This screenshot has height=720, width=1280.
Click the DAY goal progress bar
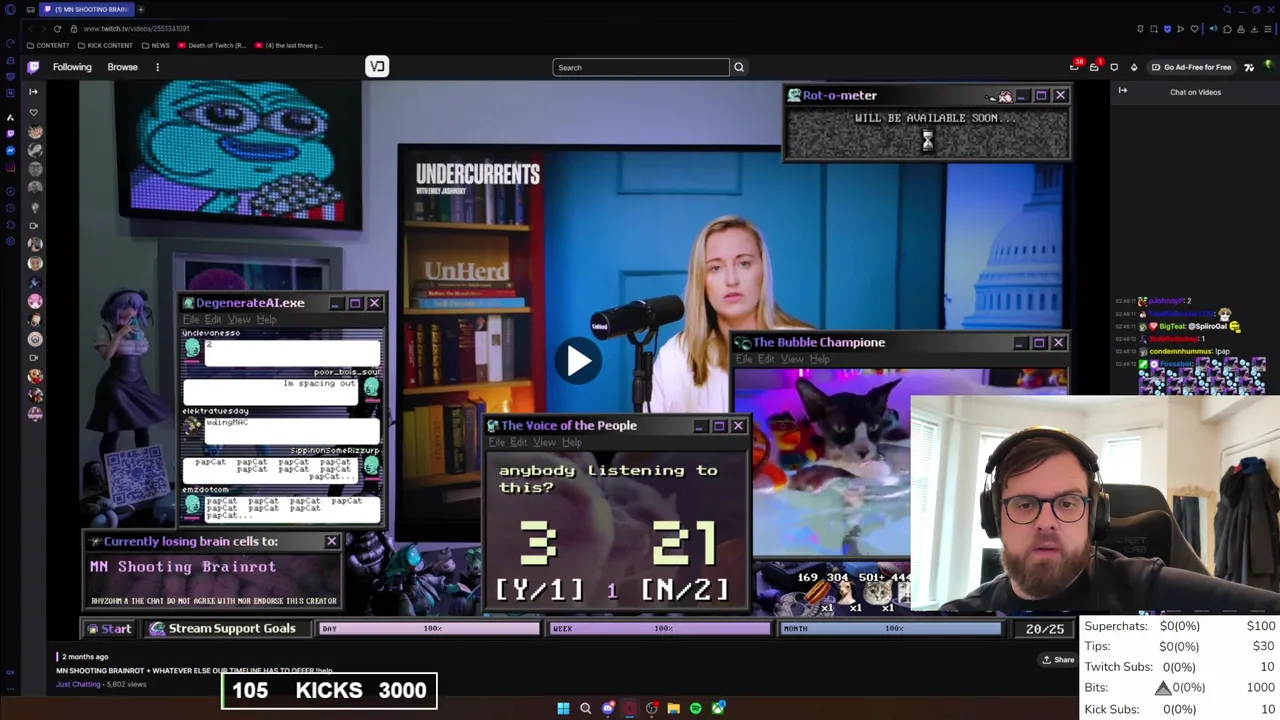click(x=430, y=628)
